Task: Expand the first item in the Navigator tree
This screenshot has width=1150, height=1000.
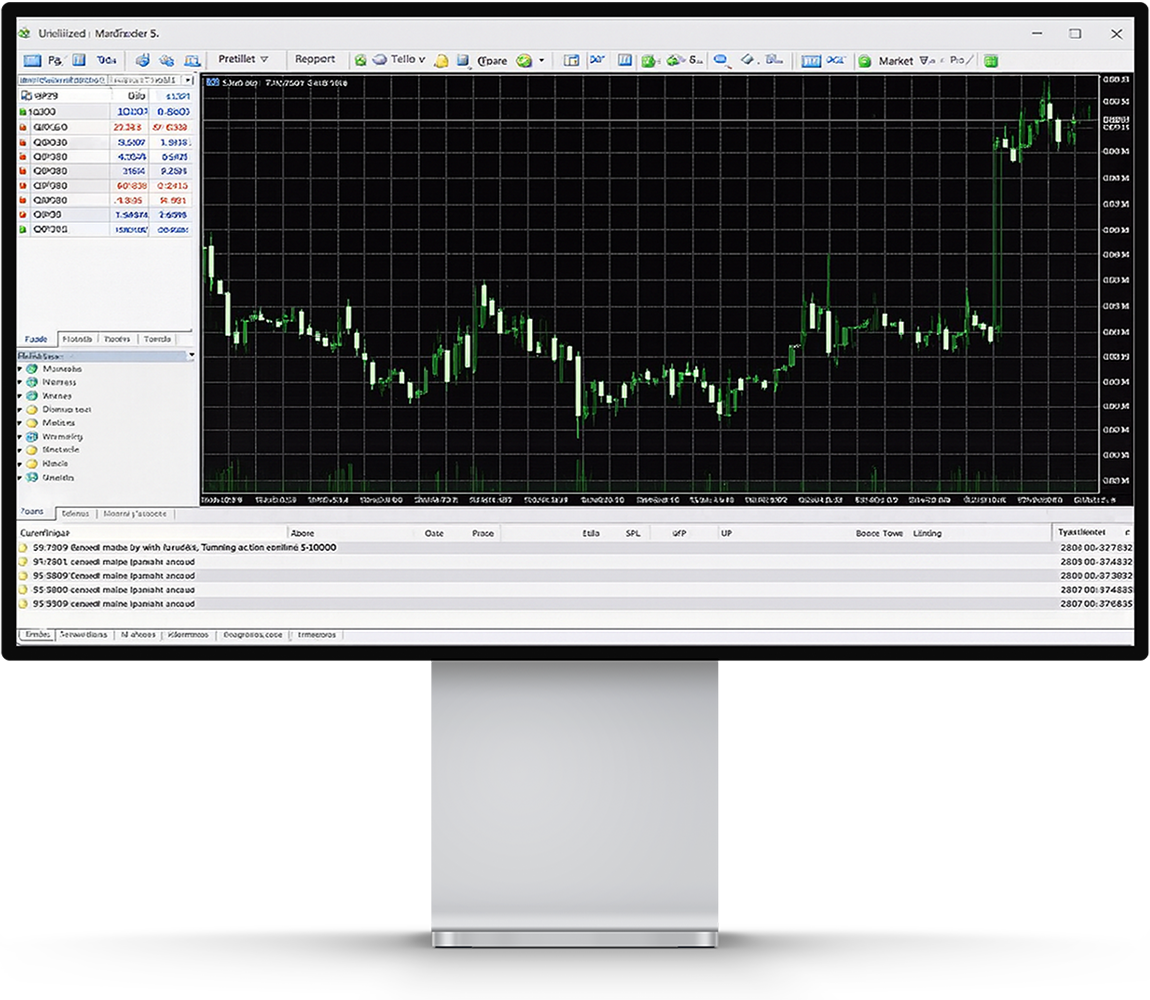Action: coord(19,369)
